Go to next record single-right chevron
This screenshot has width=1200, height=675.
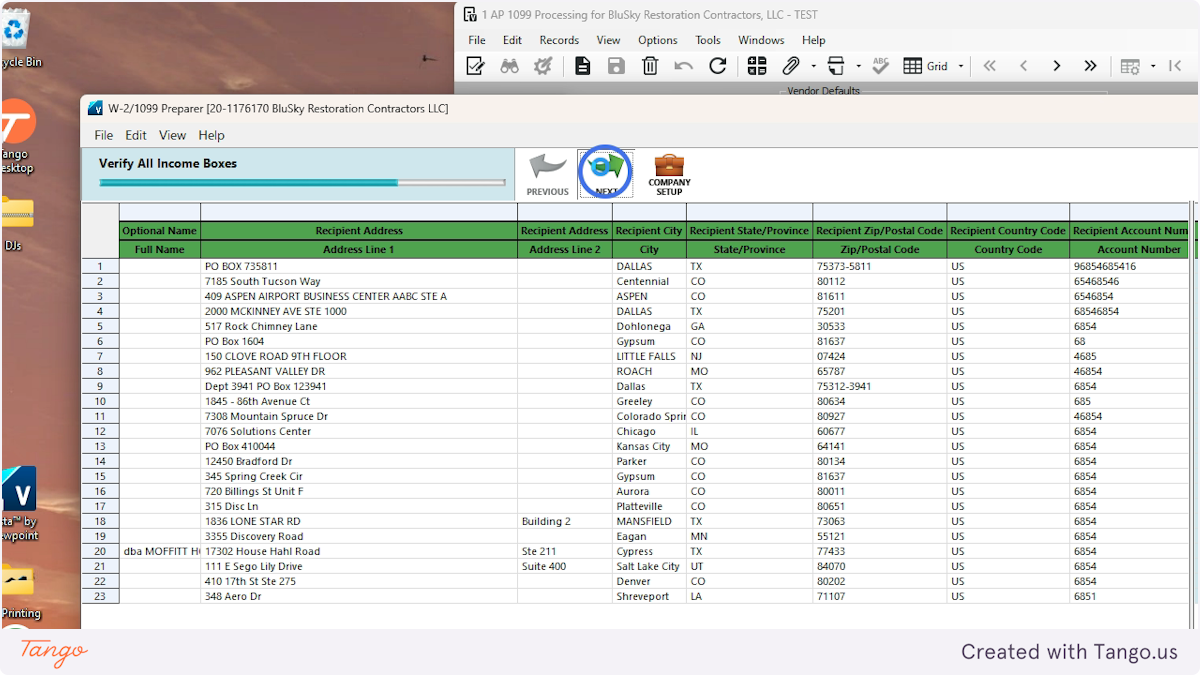click(1056, 66)
